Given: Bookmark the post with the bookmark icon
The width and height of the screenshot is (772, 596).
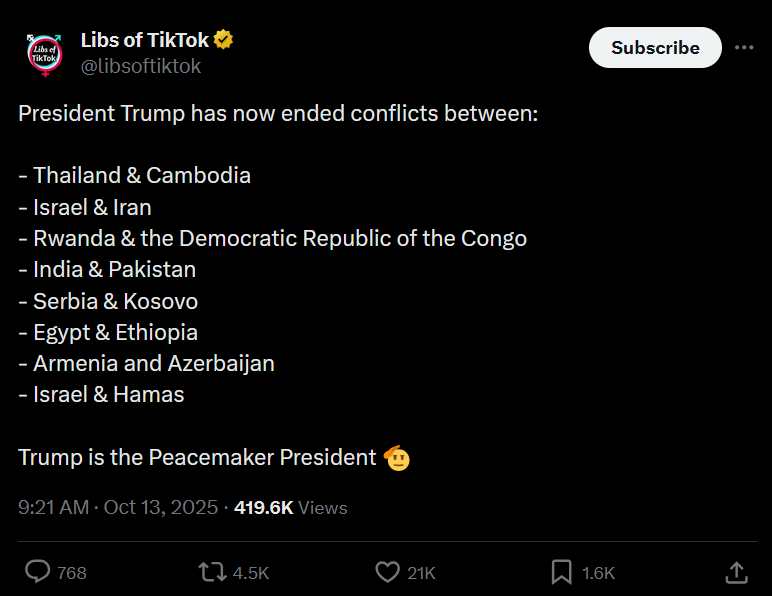Looking at the screenshot, I should click(x=562, y=572).
